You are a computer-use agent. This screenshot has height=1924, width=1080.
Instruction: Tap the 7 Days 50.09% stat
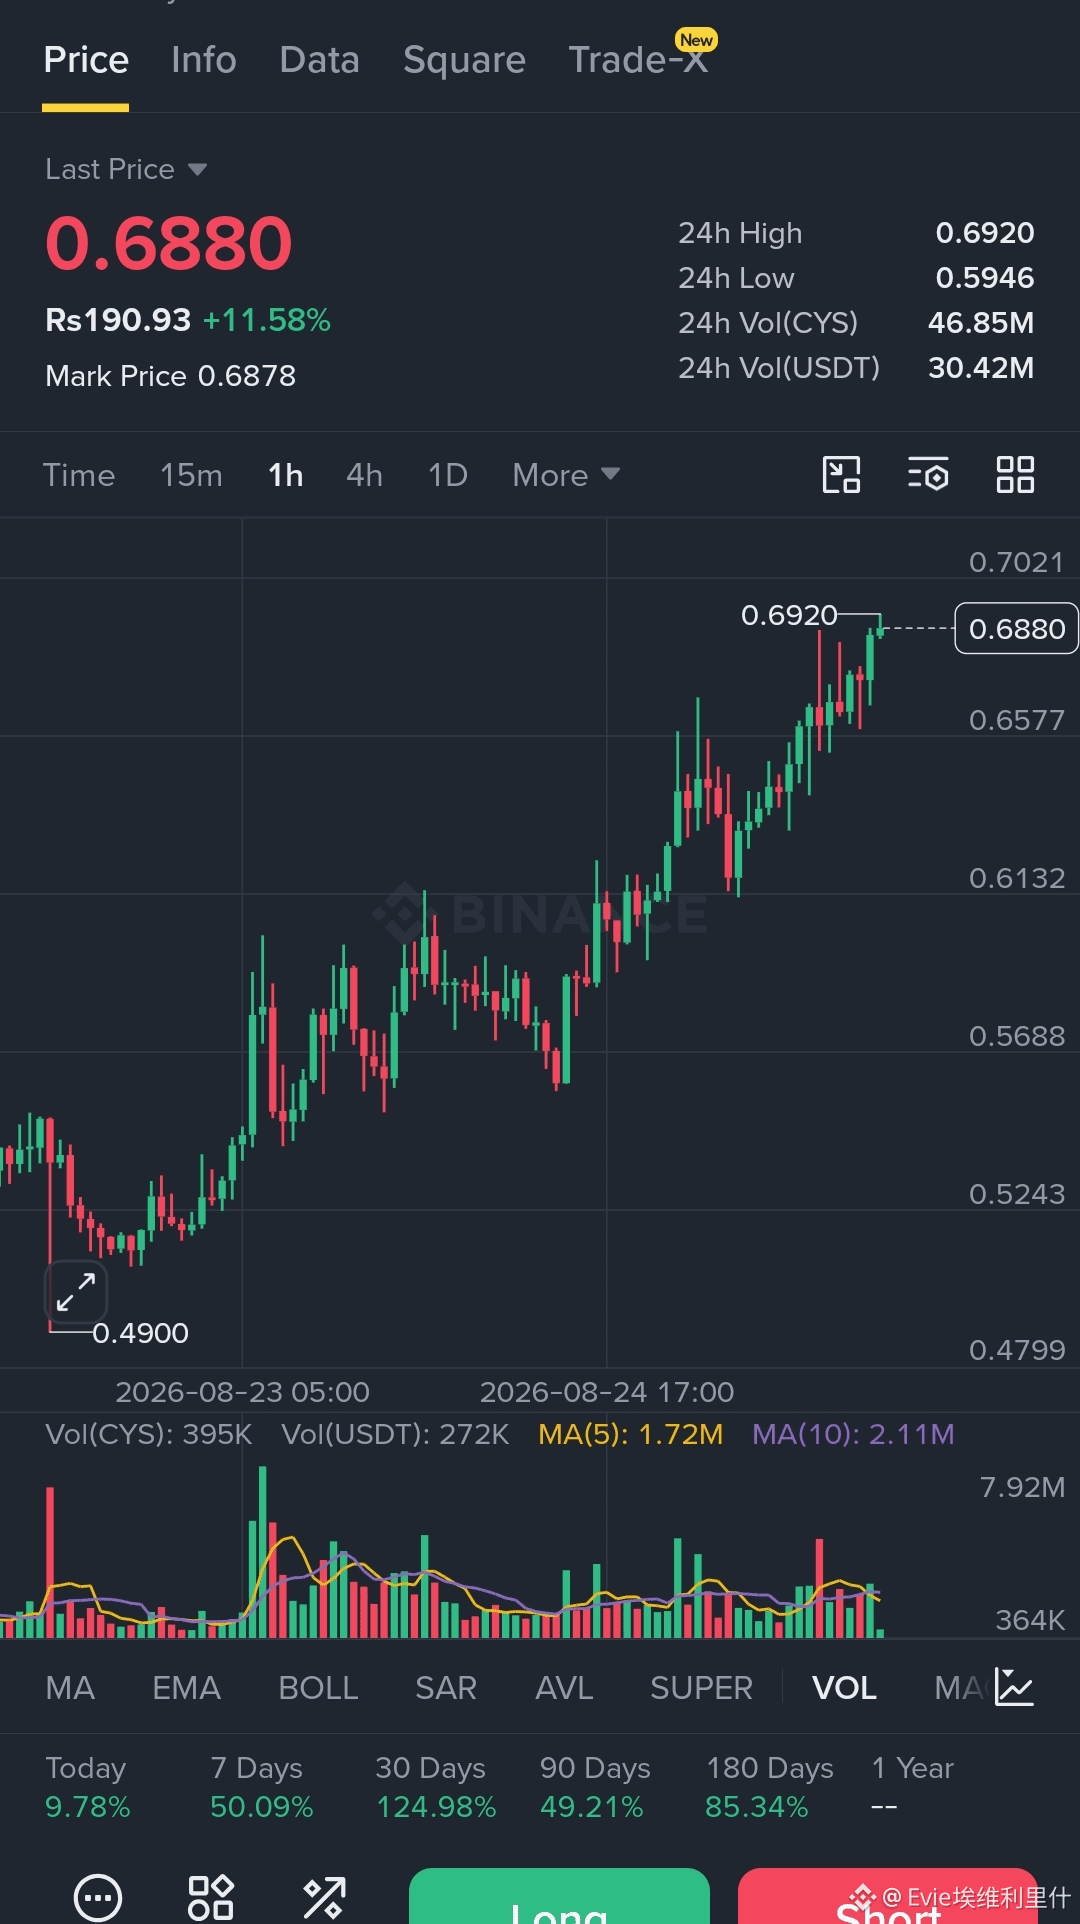point(261,1787)
